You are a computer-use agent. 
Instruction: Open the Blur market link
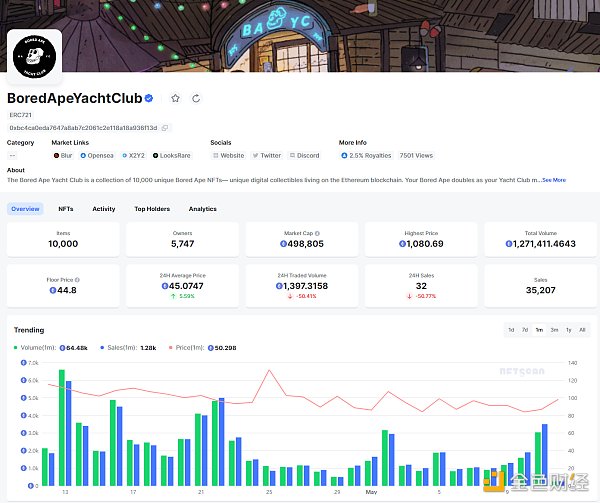click(x=63, y=155)
